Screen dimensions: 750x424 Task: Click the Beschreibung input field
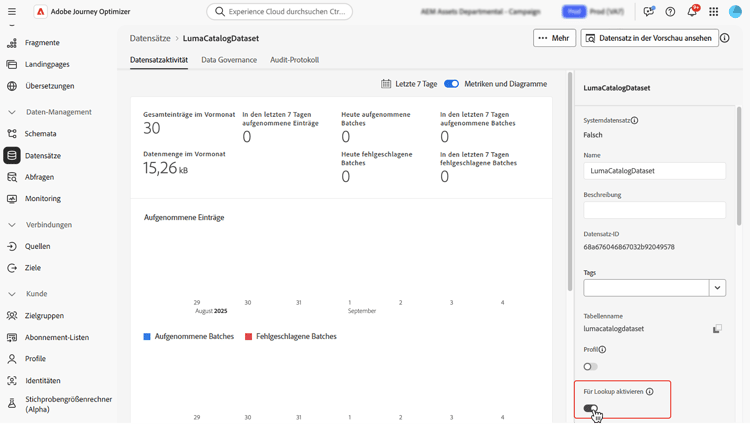coord(654,210)
